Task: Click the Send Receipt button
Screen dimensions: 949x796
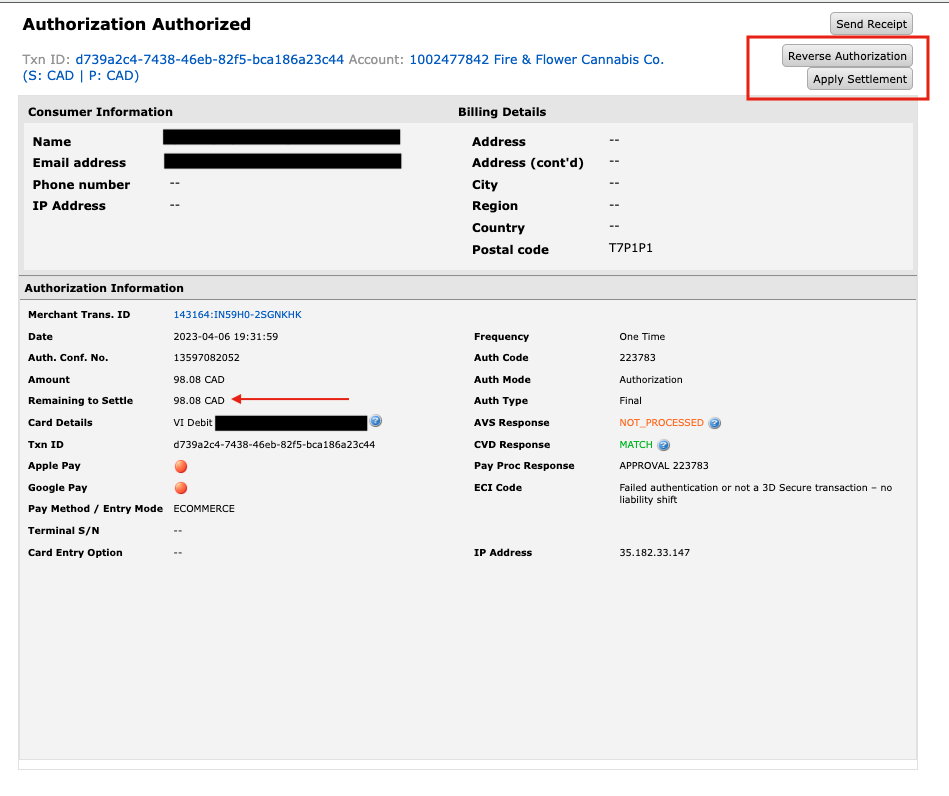Action: (x=871, y=24)
